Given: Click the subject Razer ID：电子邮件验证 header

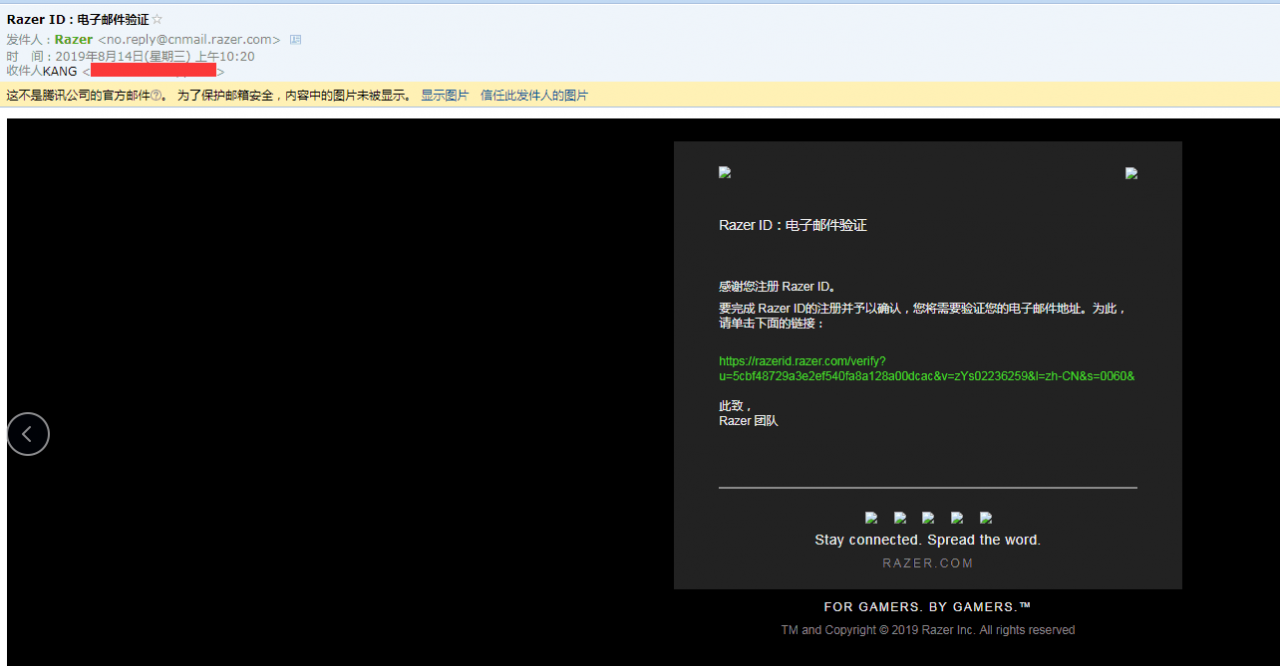Looking at the screenshot, I should click(76, 20).
